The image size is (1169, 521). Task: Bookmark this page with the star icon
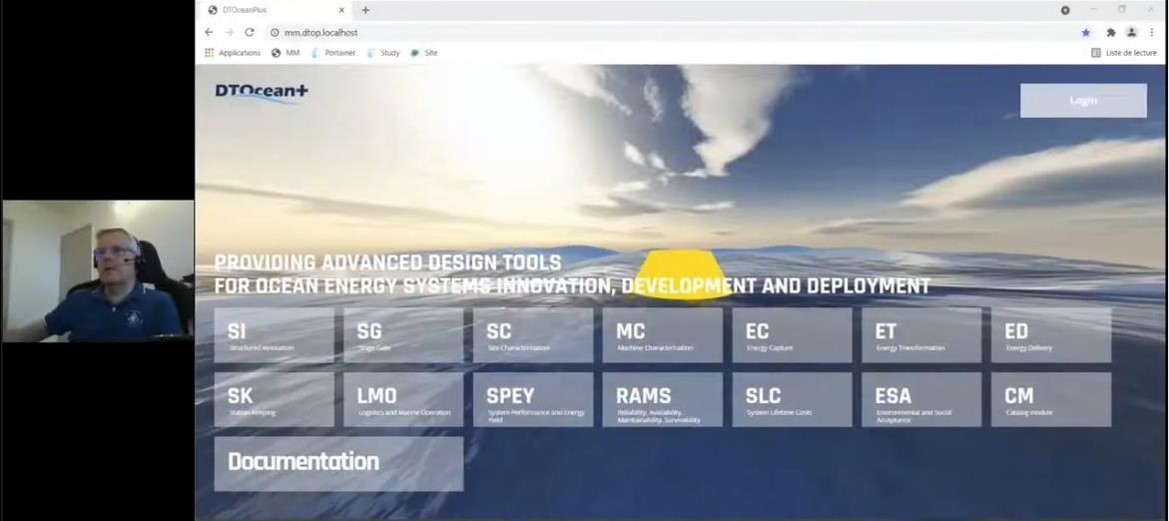[x=1086, y=32]
